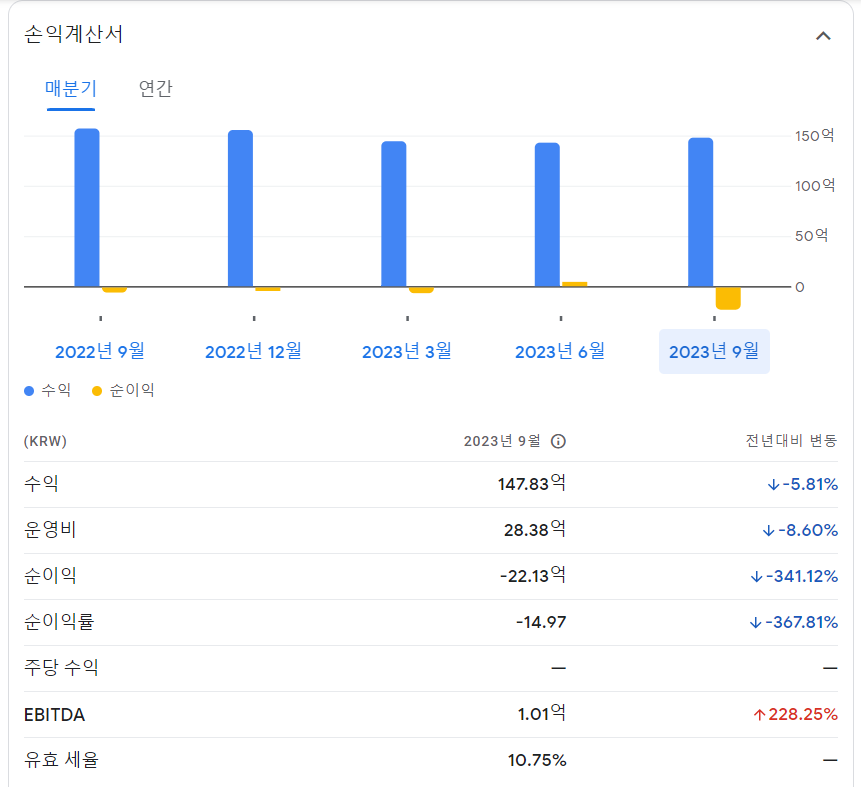Click the 주당 수익 row label
861x787 pixels.
62,668
